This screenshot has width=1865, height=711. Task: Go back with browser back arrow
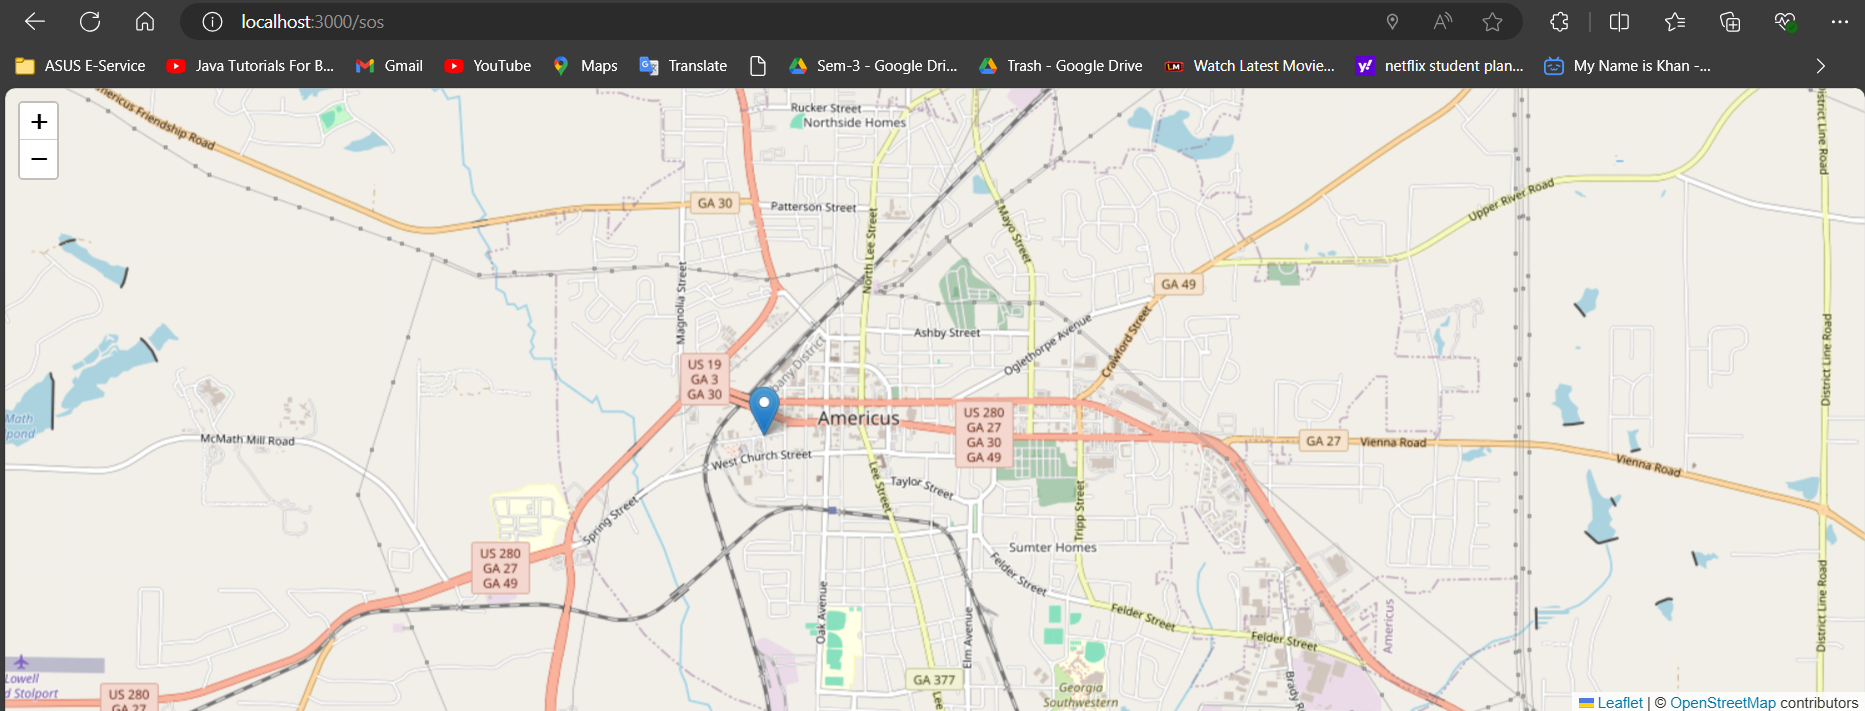35,21
